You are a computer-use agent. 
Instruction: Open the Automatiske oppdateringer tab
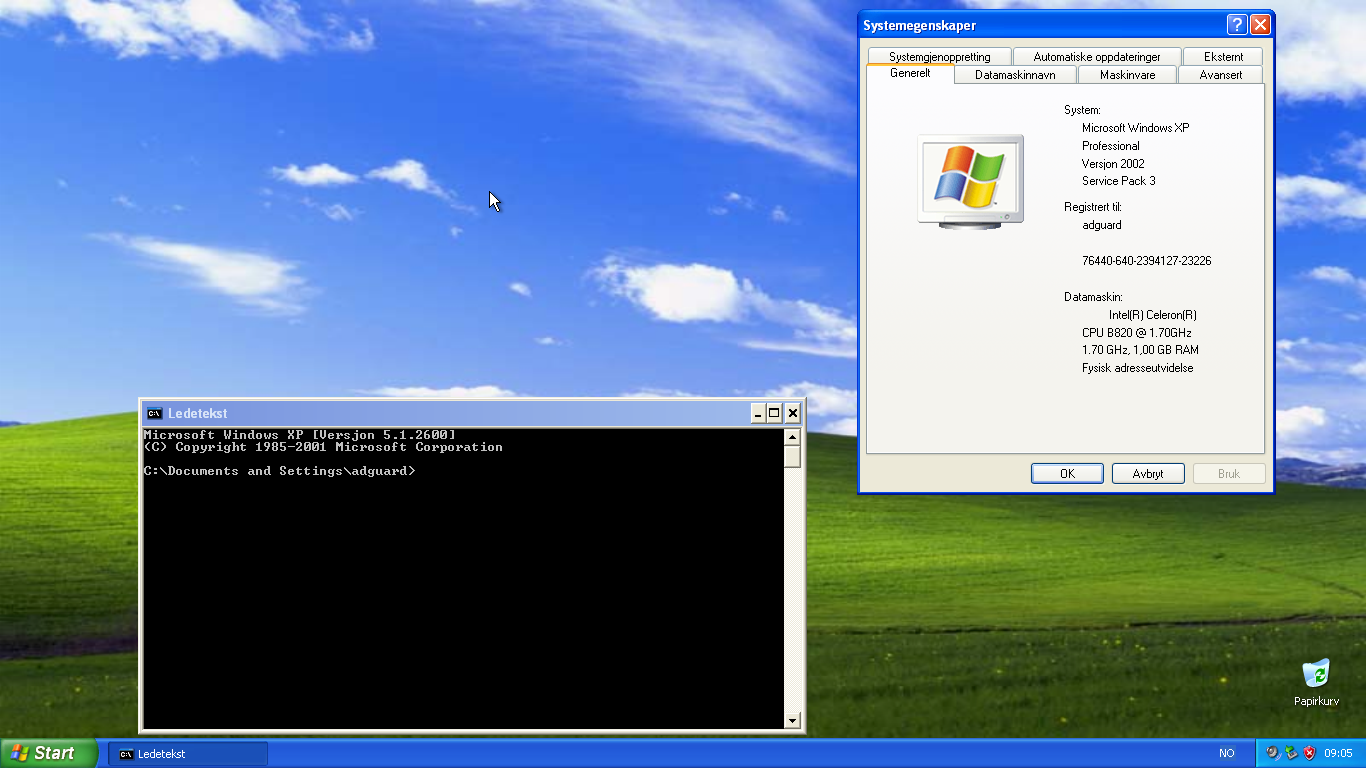click(1096, 56)
